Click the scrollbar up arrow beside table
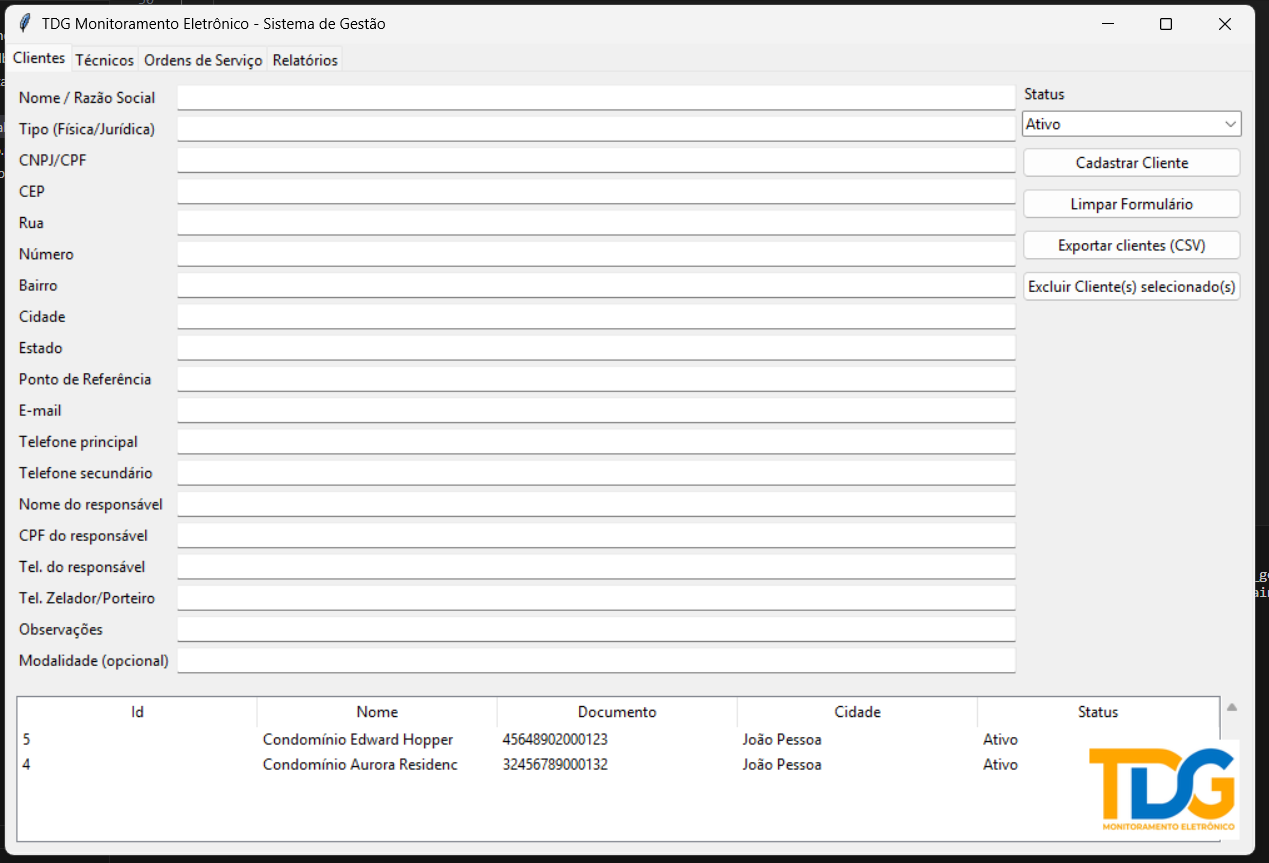This screenshot has height=863, width=1269. click(x=1232, y=707)
